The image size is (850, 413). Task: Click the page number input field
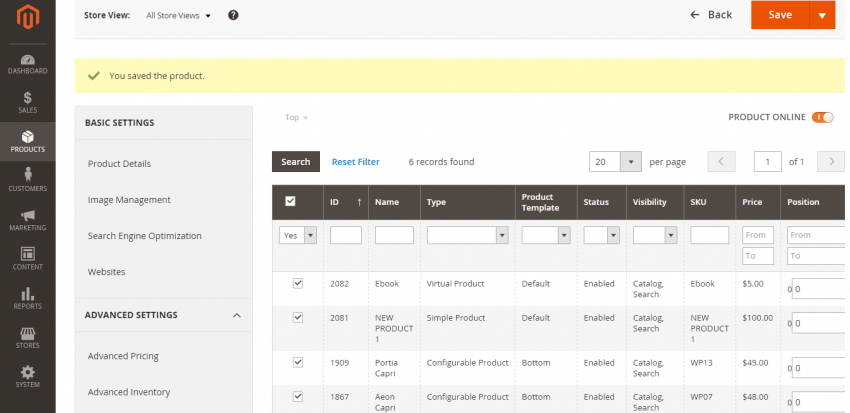(768, 162)
